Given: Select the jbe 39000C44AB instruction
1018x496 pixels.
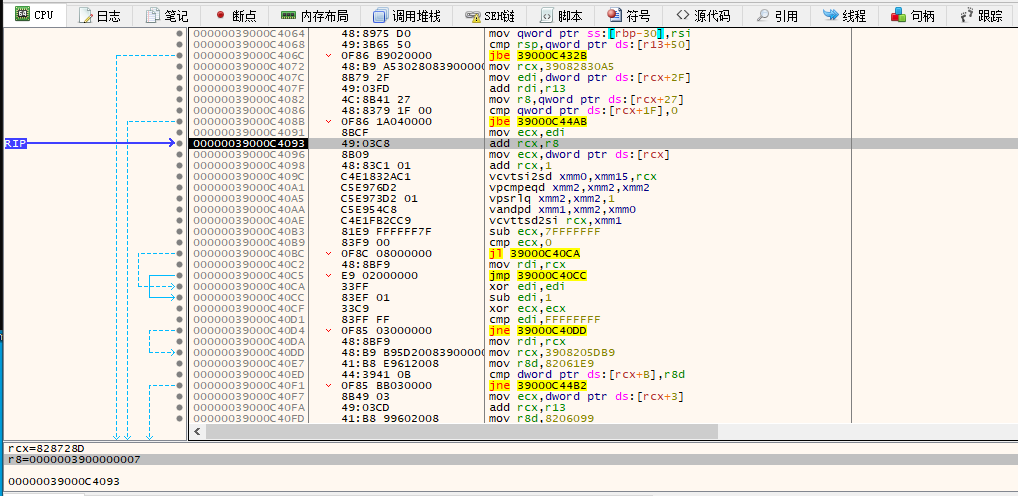Looking at the screenshot, I should click(x=537, y=121).
